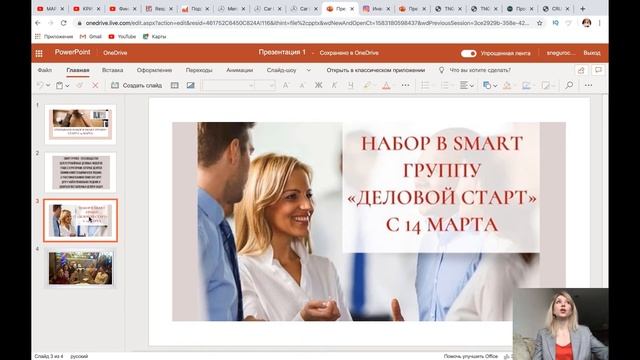Screen dimensions: 640x360
Task: Click the русский language status entry
Action: click(79, 356)
